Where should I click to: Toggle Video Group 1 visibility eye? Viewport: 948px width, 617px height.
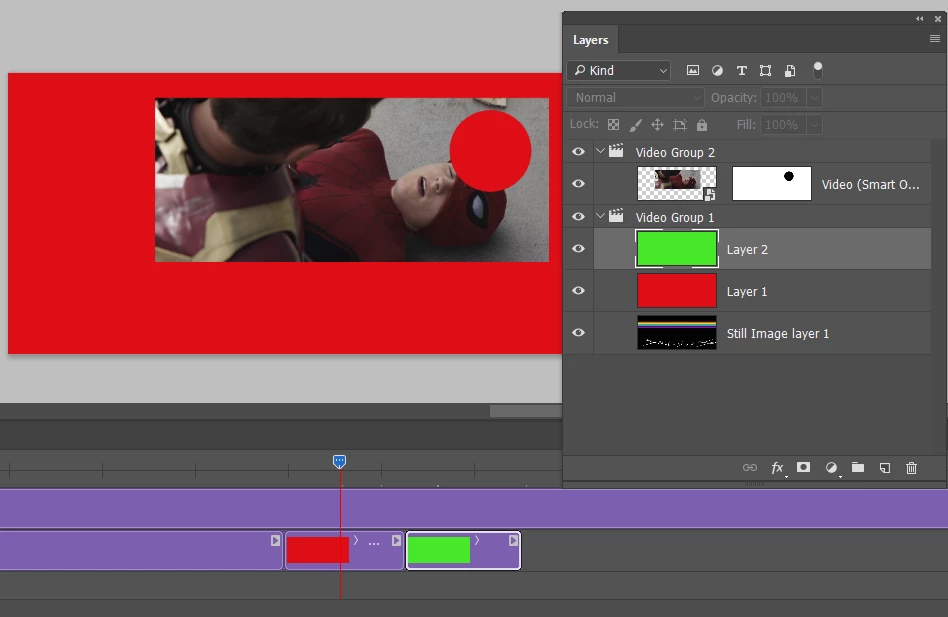(578, 216)
